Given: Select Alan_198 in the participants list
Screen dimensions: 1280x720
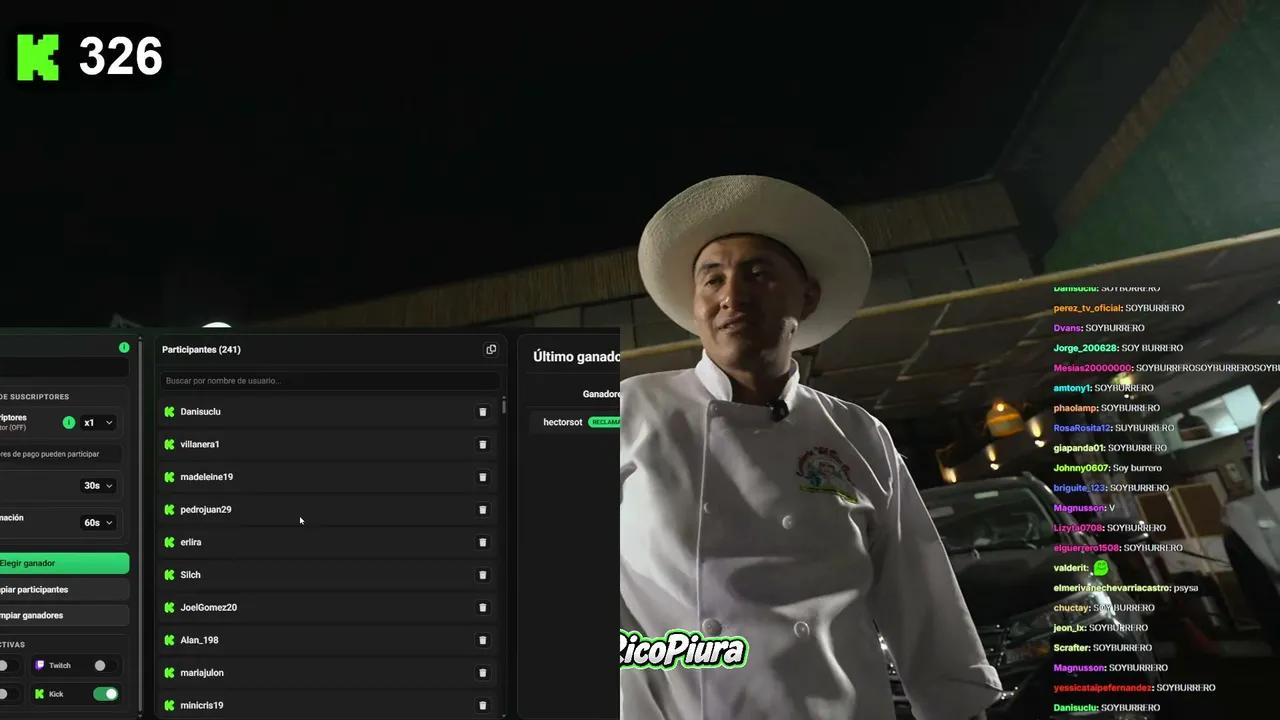Looking at the screenshot, I should pyautogui.click(x=327, y=640).
